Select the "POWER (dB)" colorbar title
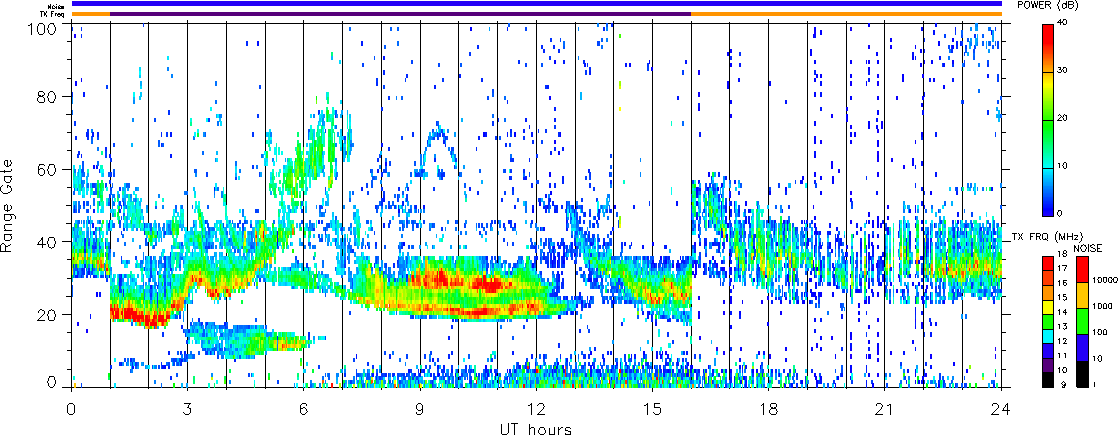Image resolution: width=1118 pixels, height=435 pixels. 1048,5
